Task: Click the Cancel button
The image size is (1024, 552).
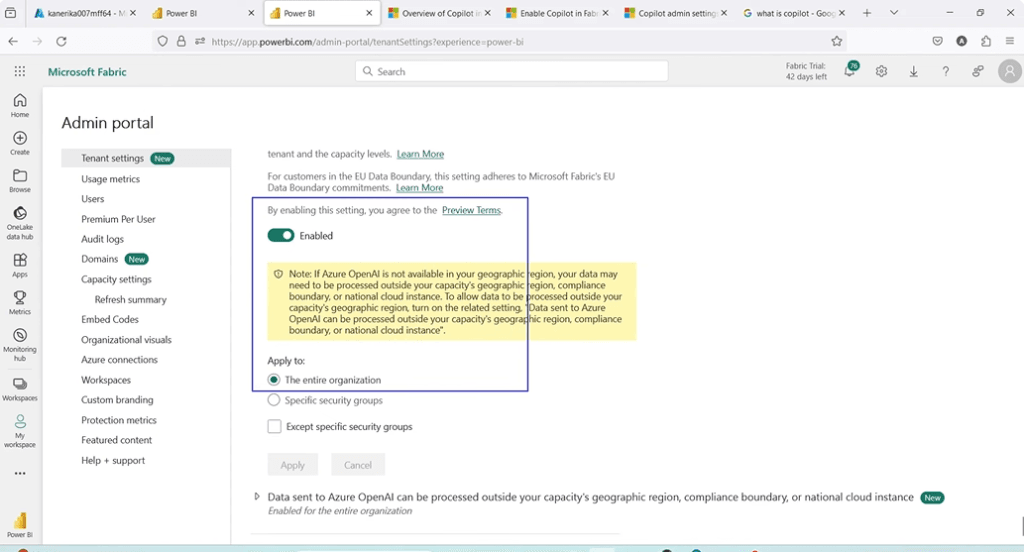Action: [x=358, y=464]
